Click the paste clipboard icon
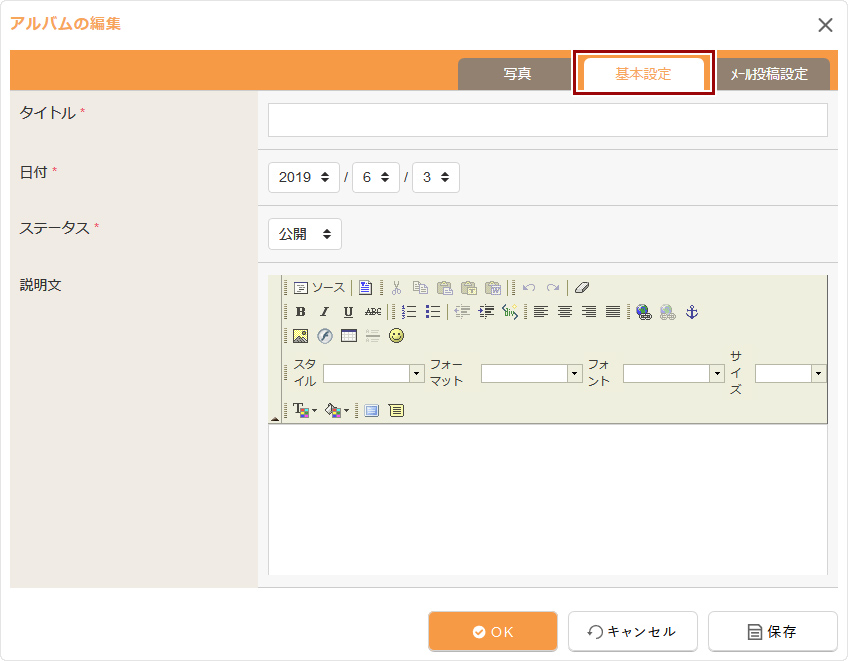This screenshot has width=848, height=661. point(445,287)
